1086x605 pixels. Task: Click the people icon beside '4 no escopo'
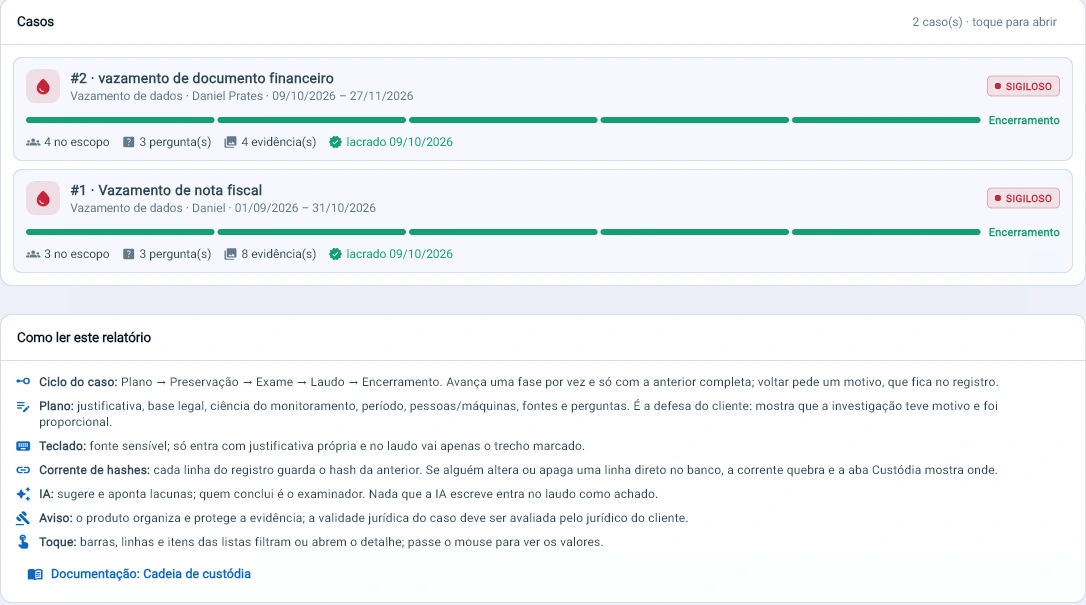pyautogui.click(x=33, y=142)
